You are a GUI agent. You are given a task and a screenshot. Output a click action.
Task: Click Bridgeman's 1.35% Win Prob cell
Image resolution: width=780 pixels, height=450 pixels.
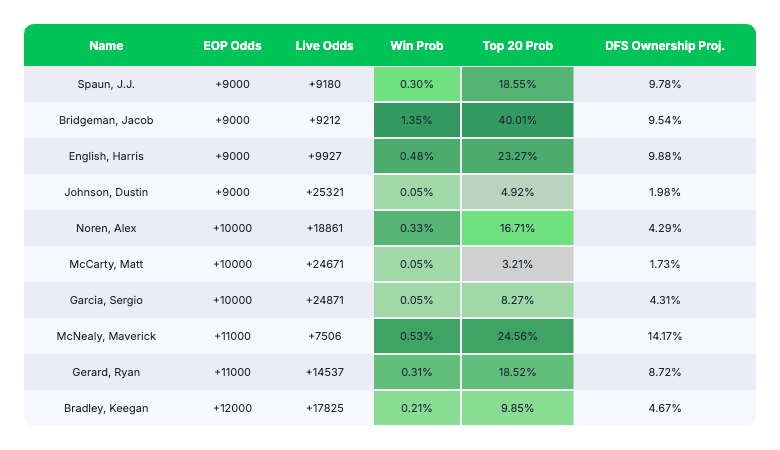pyautogui.click(x=416, y=120)
